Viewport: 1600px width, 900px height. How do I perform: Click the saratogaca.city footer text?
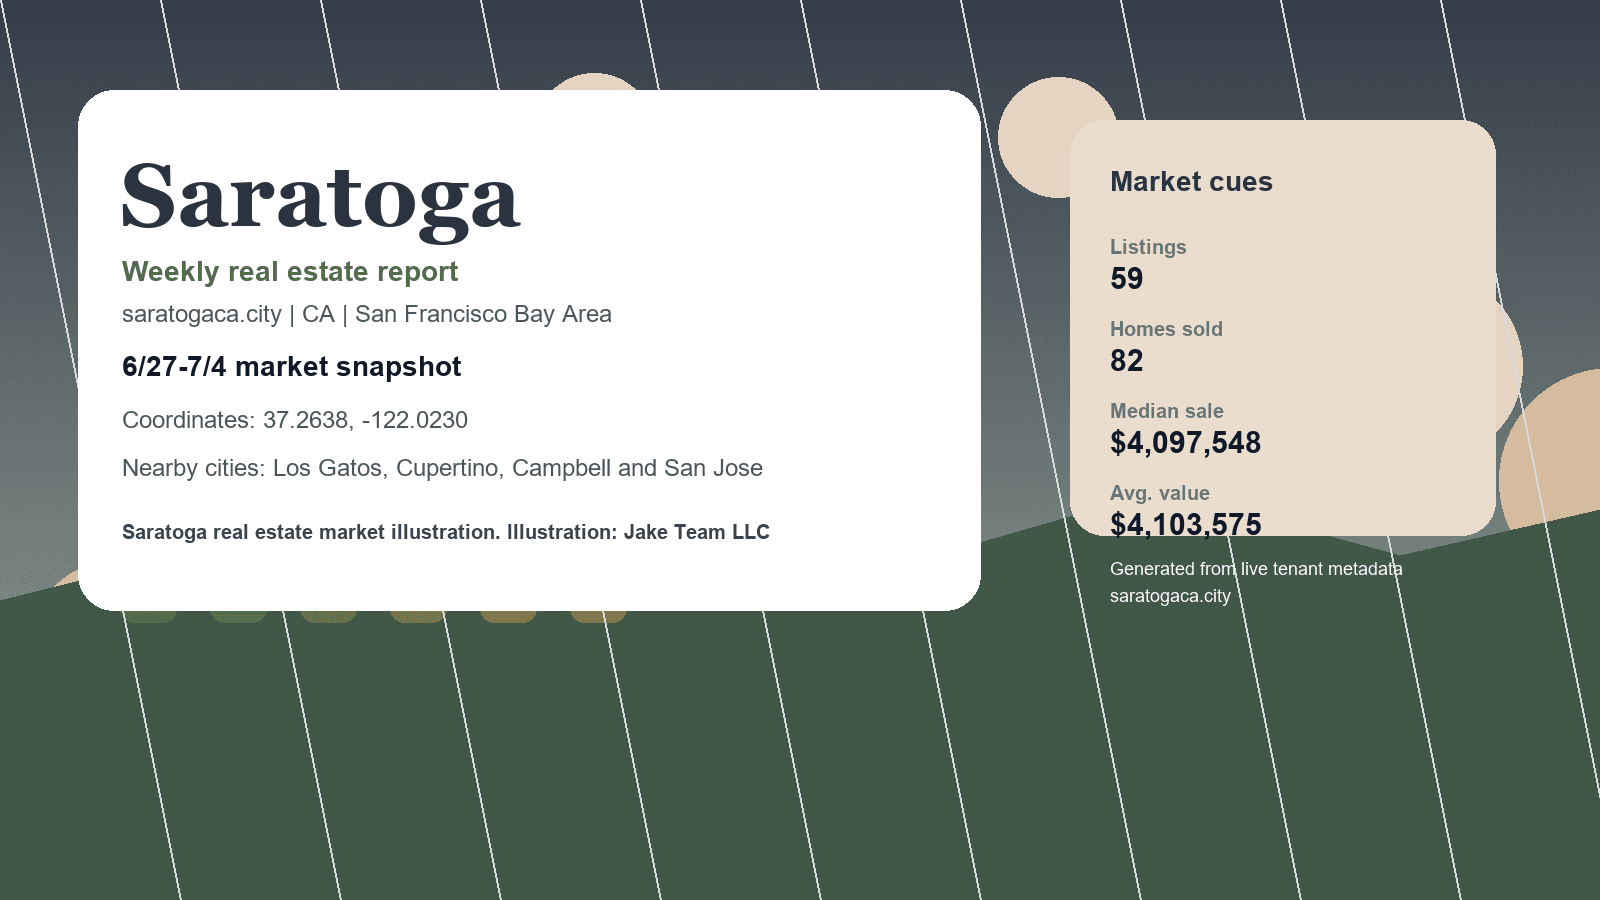pos(1170,596)
